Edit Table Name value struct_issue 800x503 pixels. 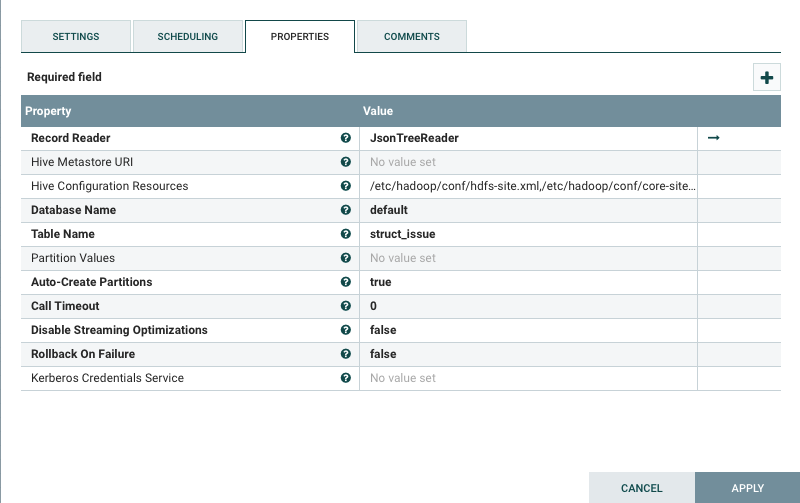[528, 234]
